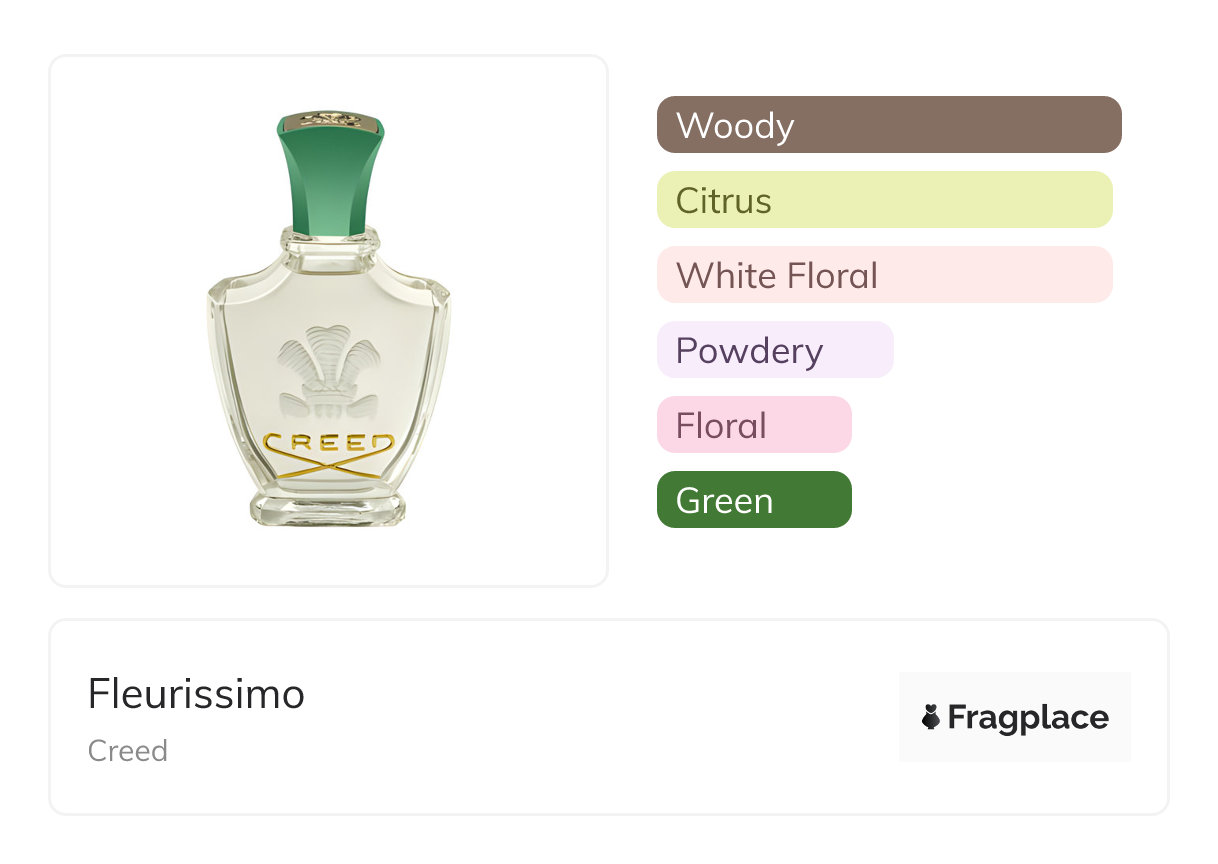Screen dimensions: 1218x864
Task: Click the Fragplace perfume bottle logo icon
Action: (x=931, y=717)
